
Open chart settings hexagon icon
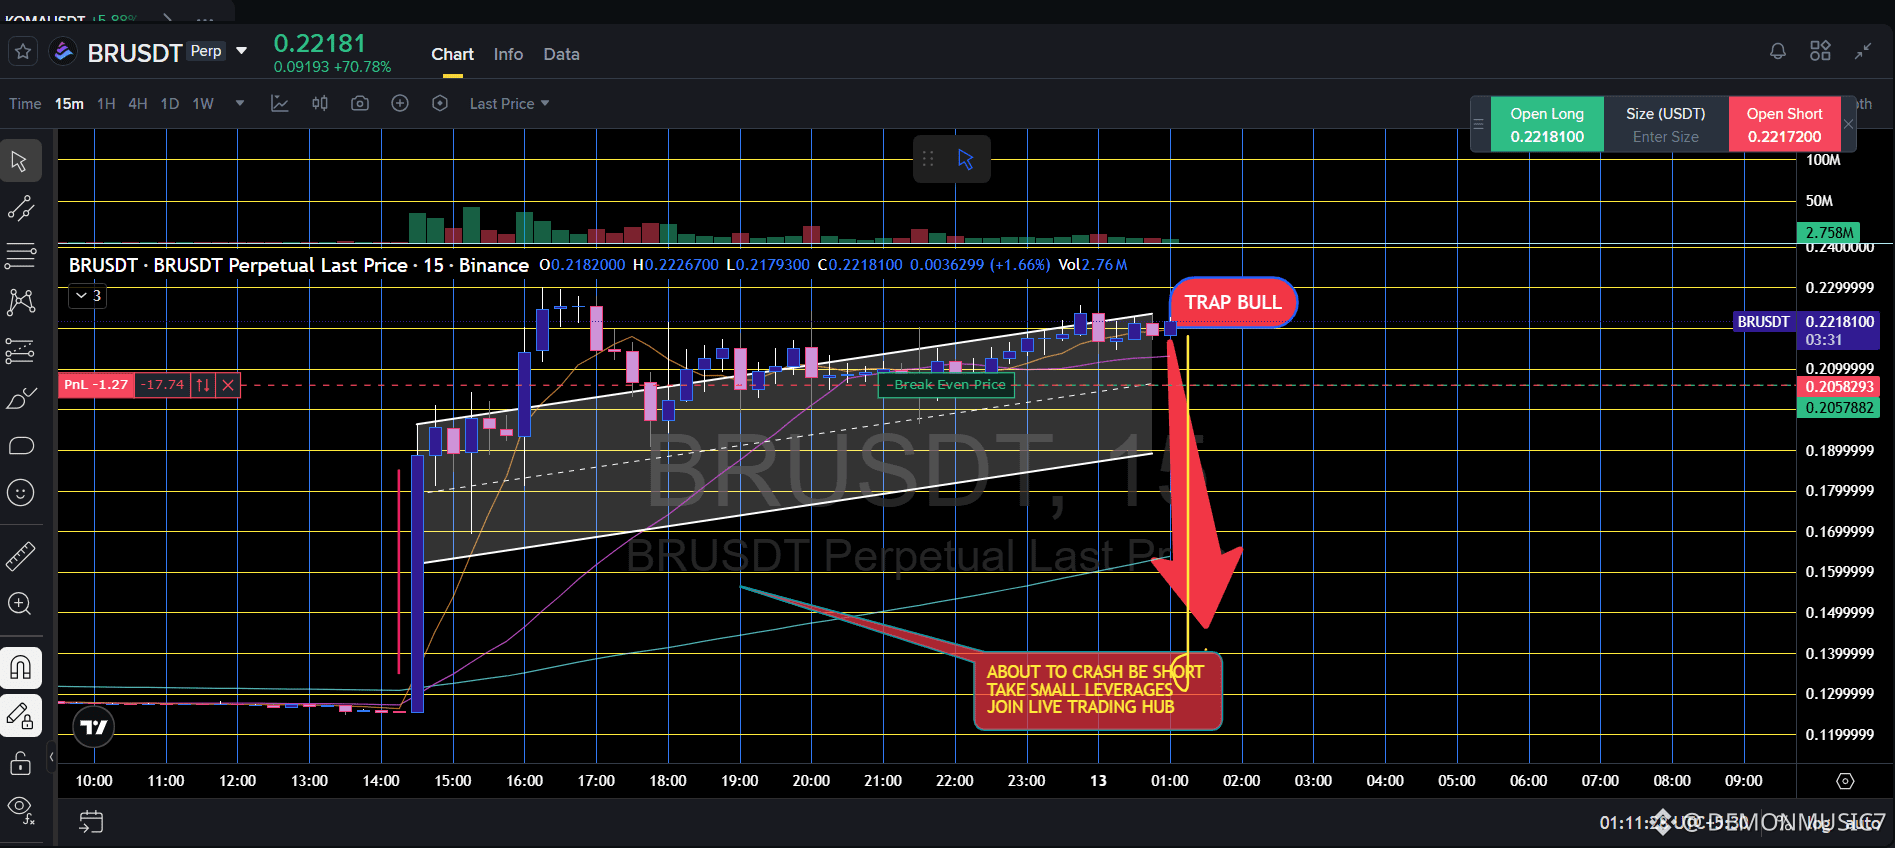(x=440, y=104)
